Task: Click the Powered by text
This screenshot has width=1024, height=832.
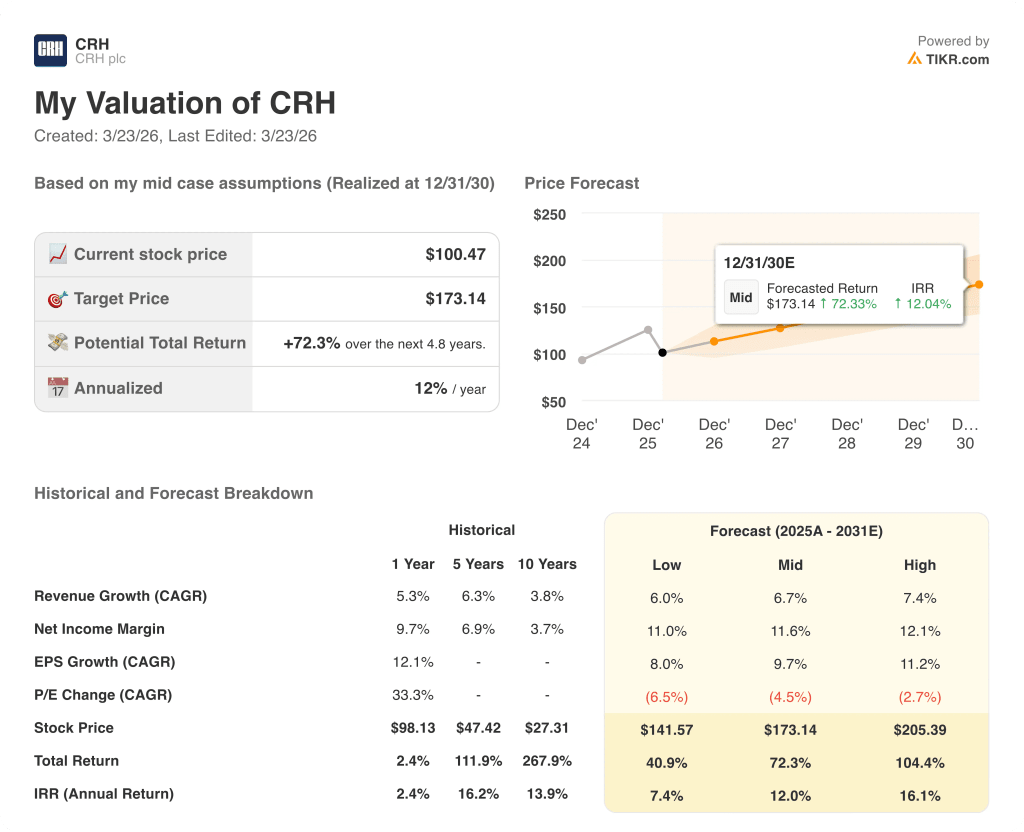Action: click(952, 41)
